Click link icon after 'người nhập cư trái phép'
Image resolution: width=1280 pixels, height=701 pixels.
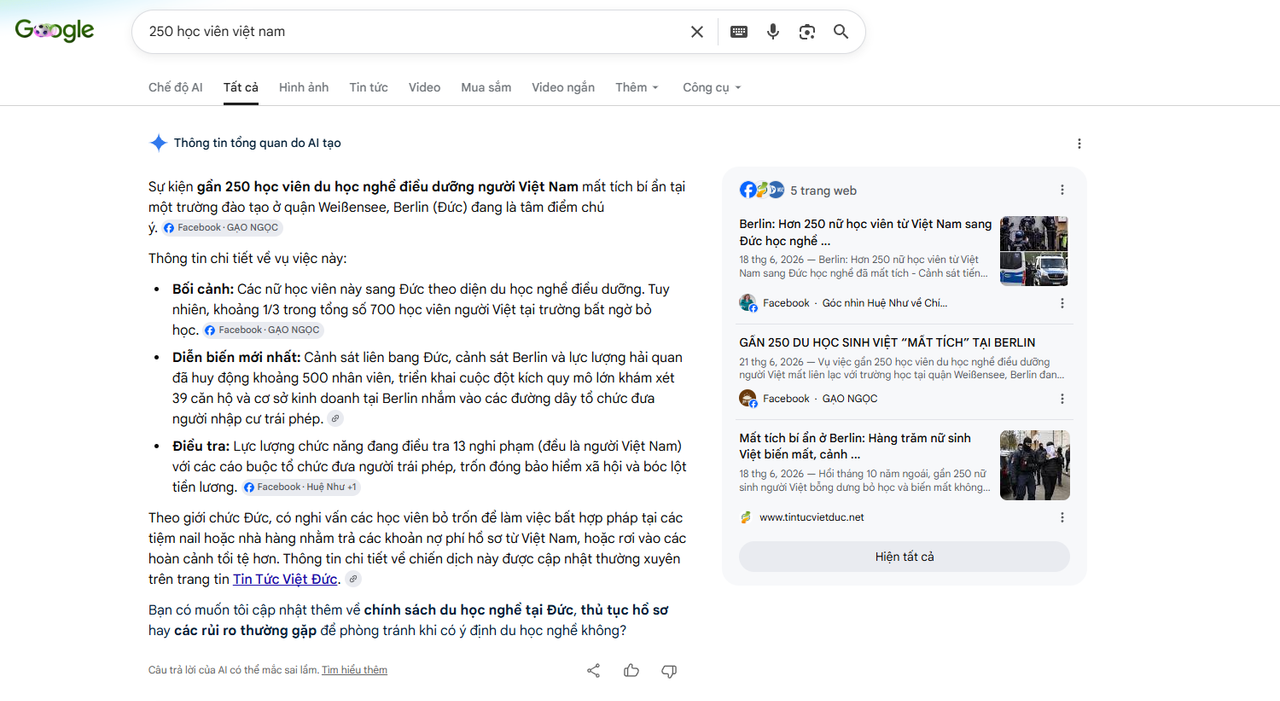pyautogui.click(x=336, y=419)
